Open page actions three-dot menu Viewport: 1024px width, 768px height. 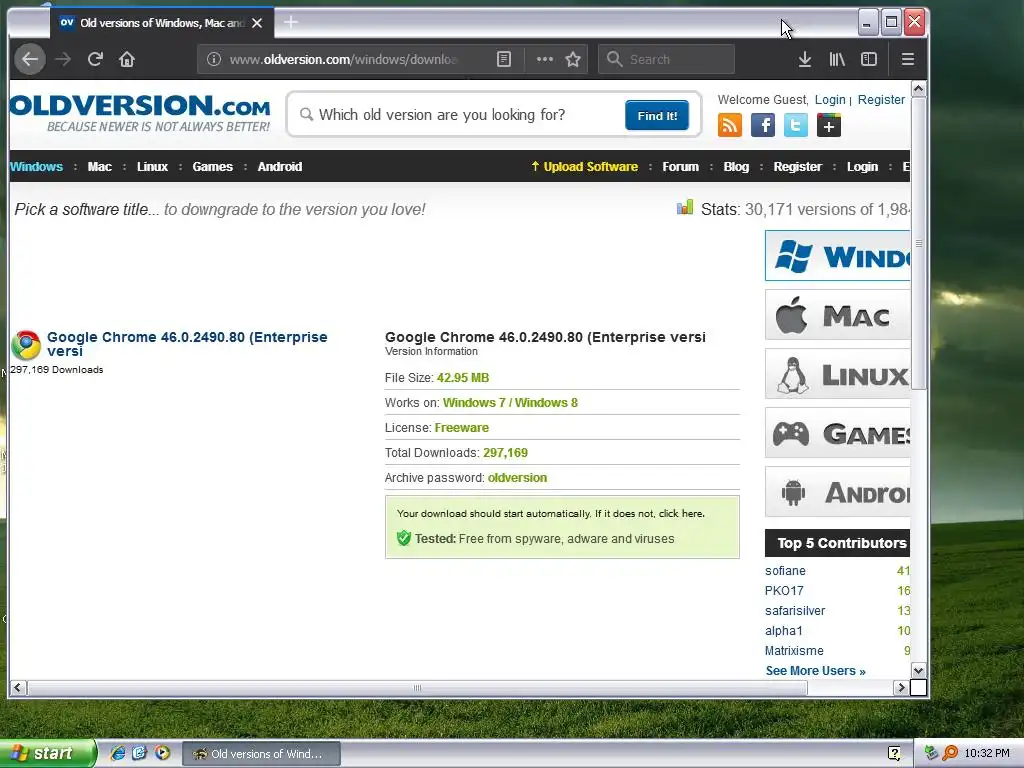[545, 59]
